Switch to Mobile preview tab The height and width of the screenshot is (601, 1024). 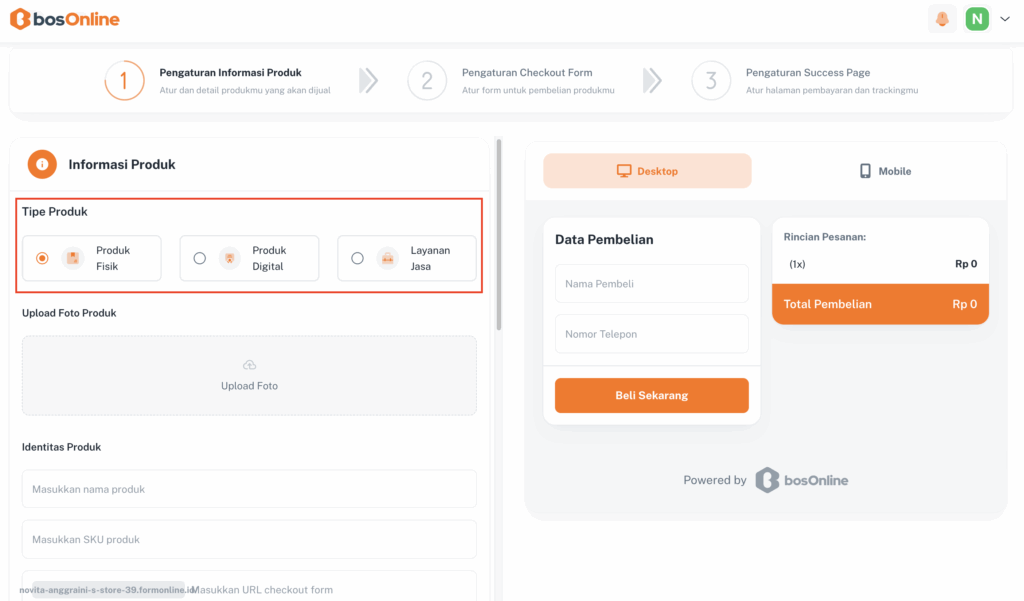(884, 171)
